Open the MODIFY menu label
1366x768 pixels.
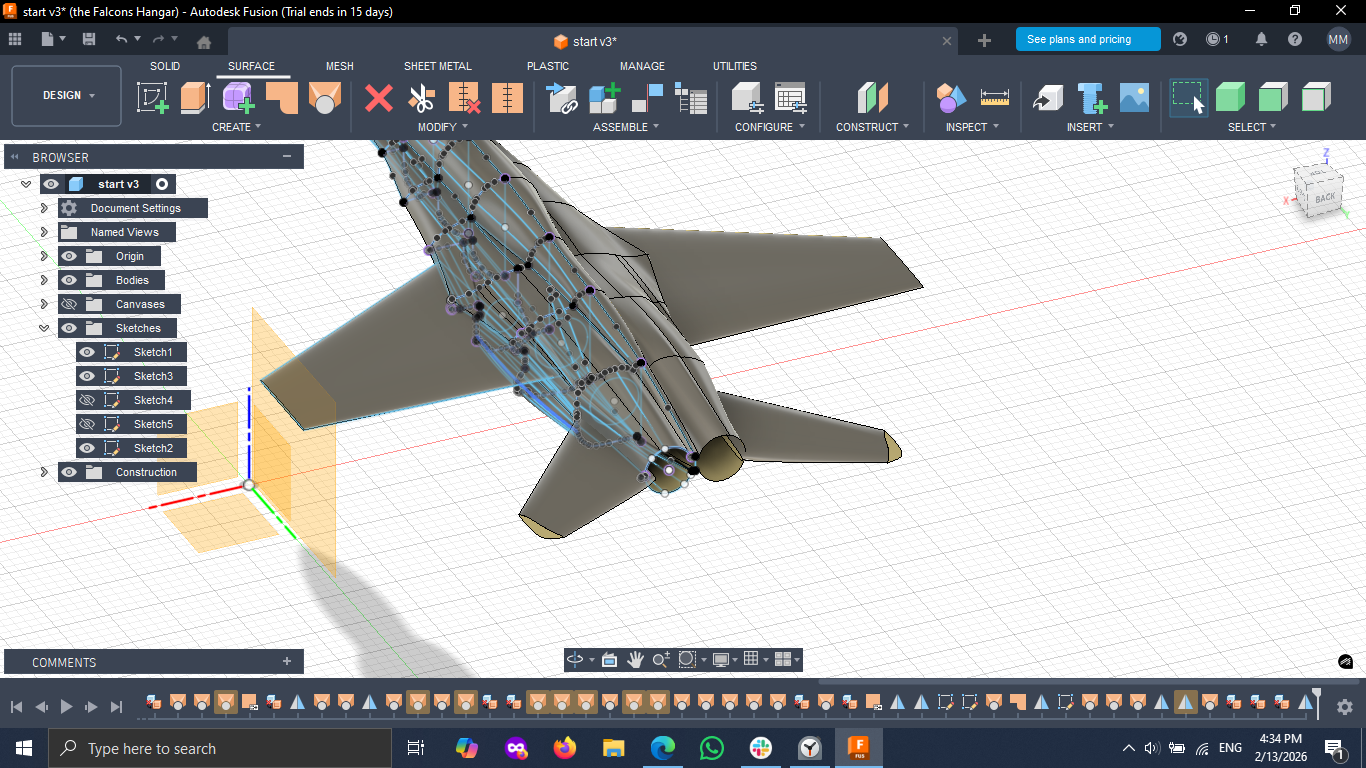pos(443,127)
